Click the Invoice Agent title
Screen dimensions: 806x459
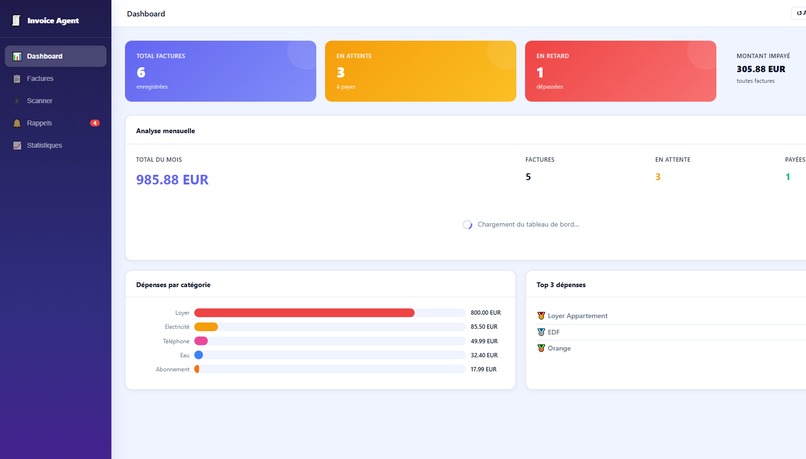coord(53,21)
